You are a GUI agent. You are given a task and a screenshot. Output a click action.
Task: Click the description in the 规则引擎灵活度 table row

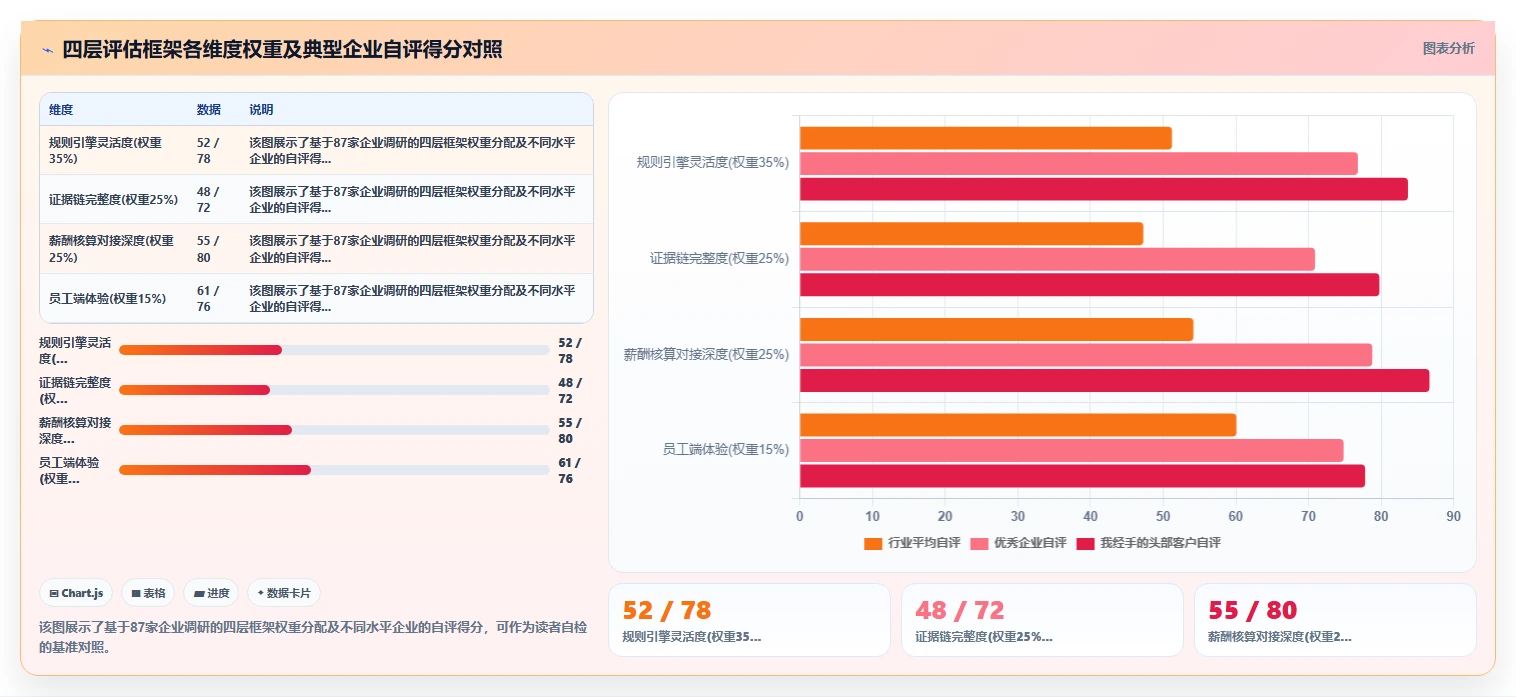coord(412,150)
